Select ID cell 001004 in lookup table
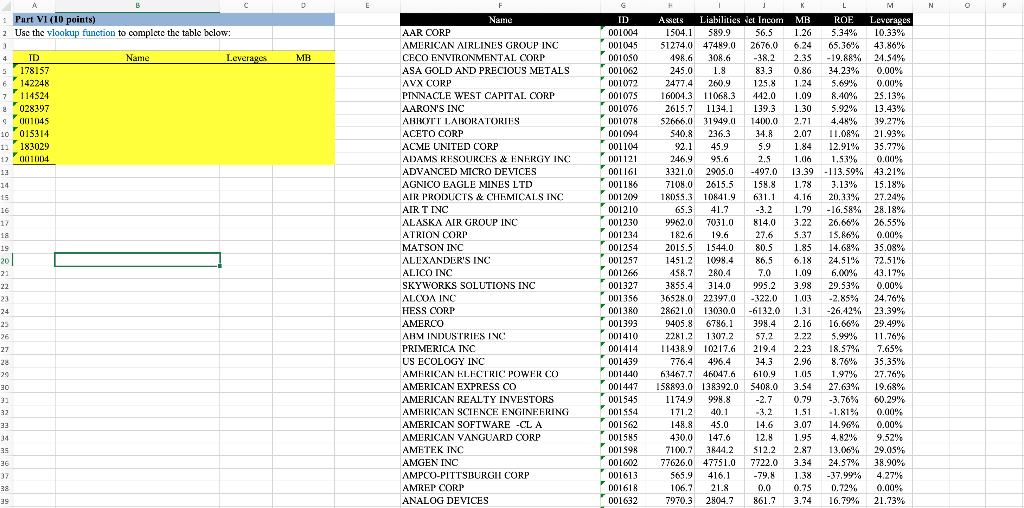Screen dimensions: 1024x508 pos(624,32)
